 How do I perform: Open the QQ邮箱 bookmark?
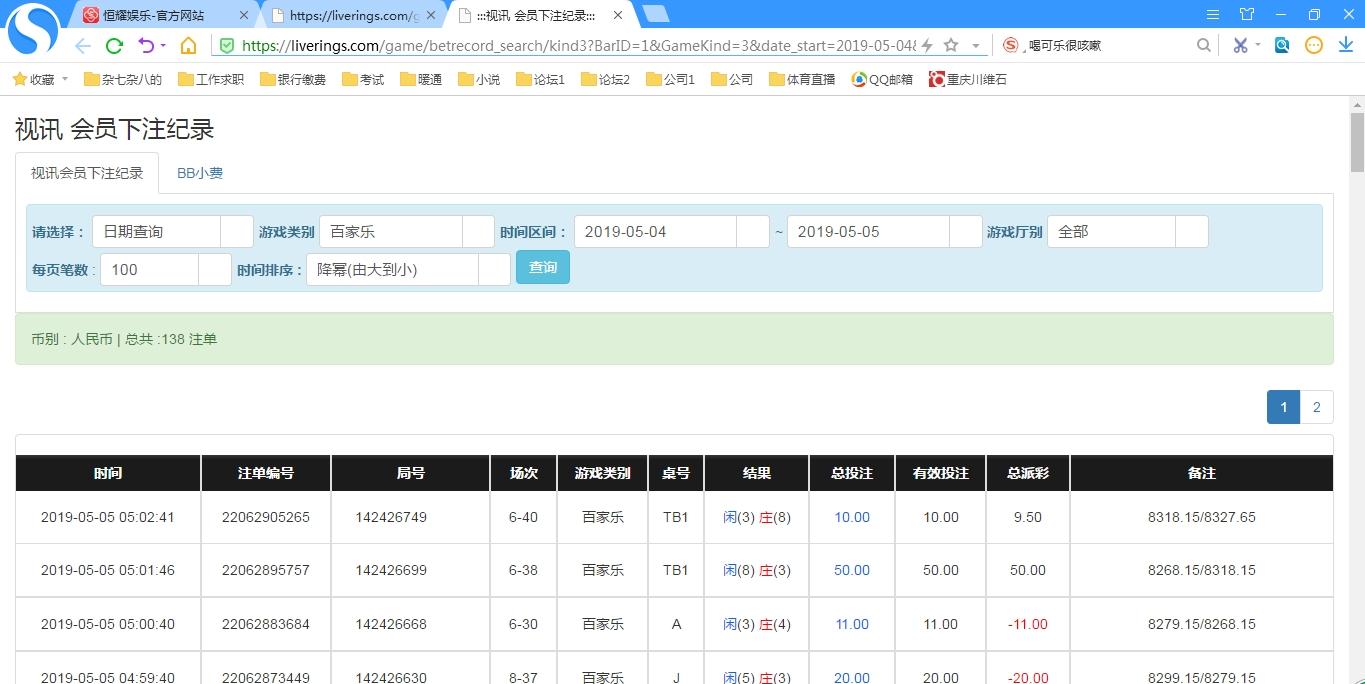pos(882,79)
